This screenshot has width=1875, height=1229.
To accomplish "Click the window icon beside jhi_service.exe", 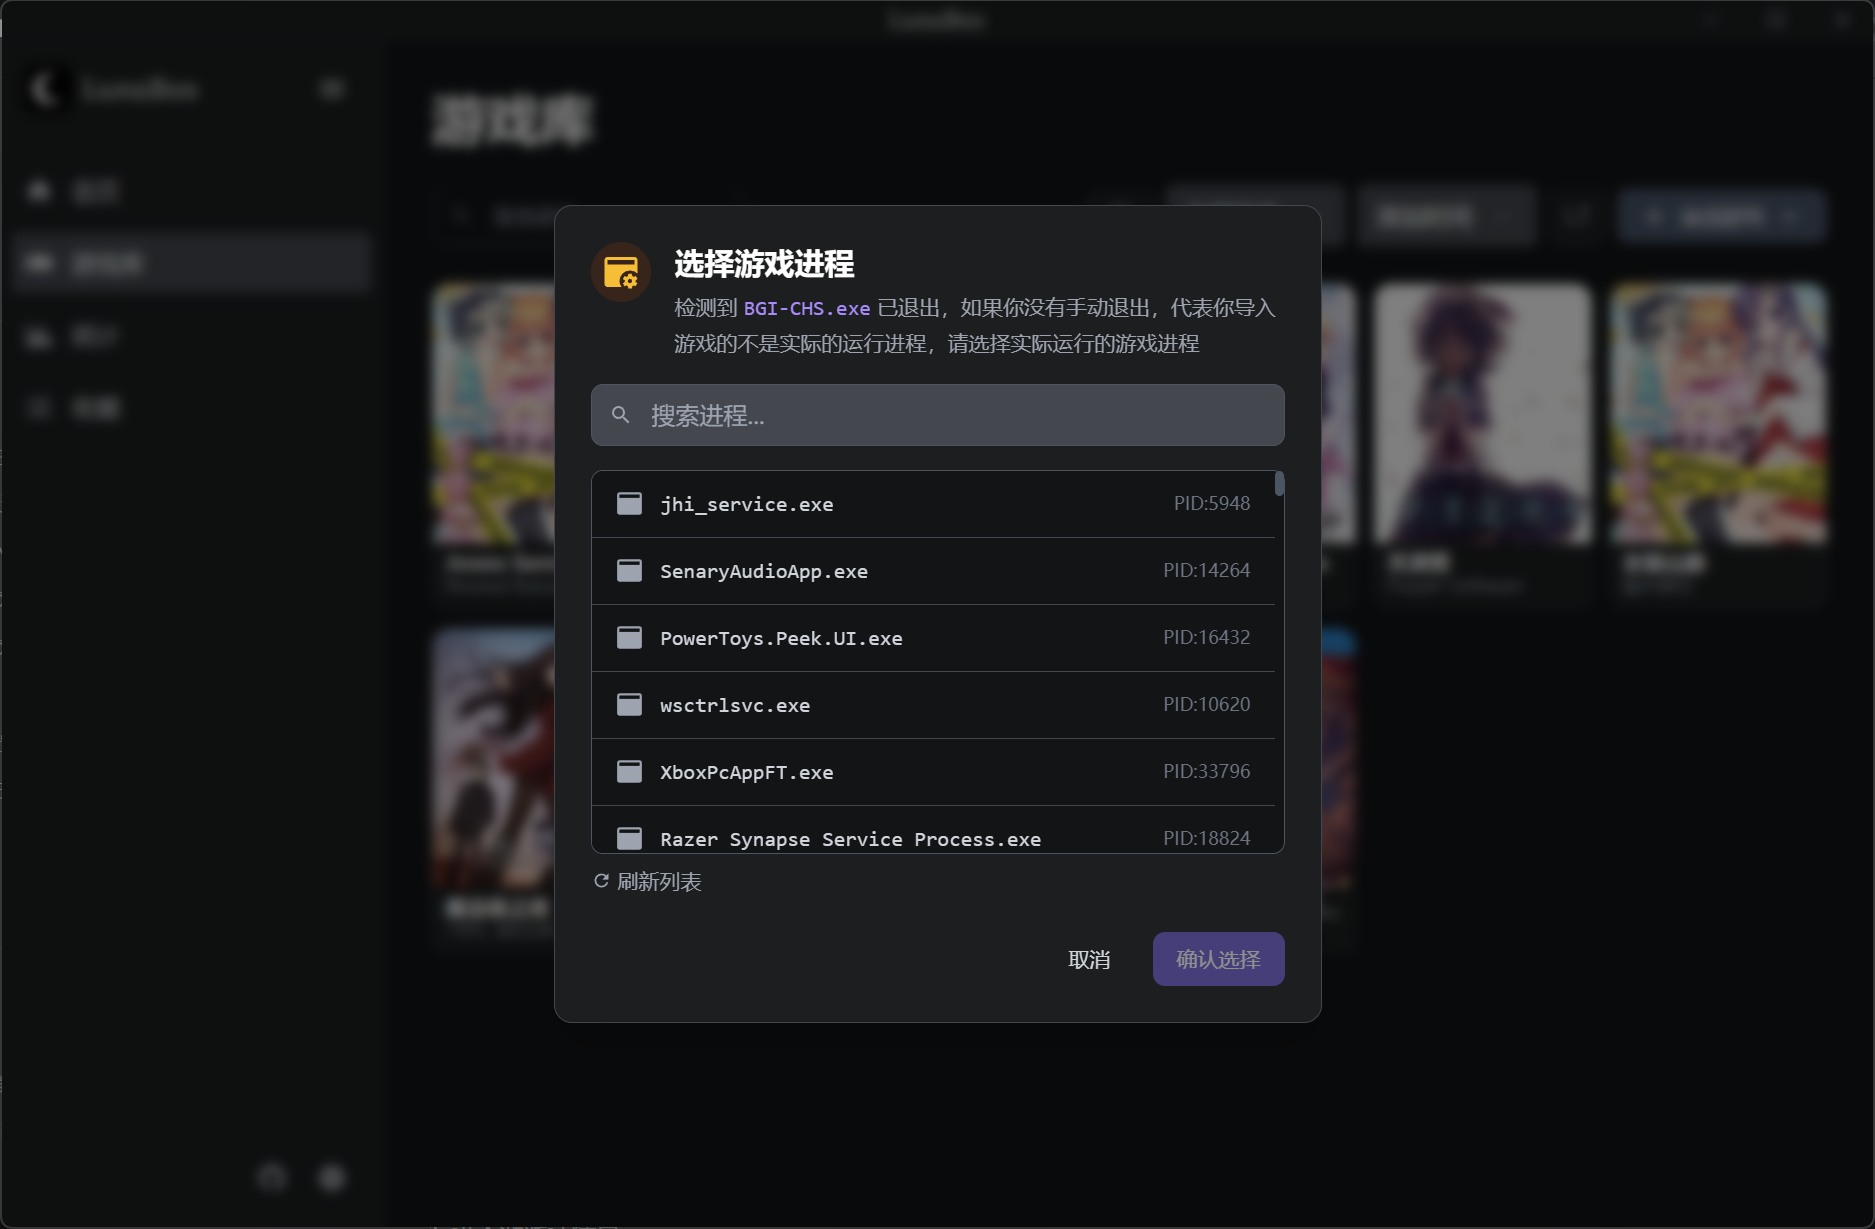I will coord(629,503).
